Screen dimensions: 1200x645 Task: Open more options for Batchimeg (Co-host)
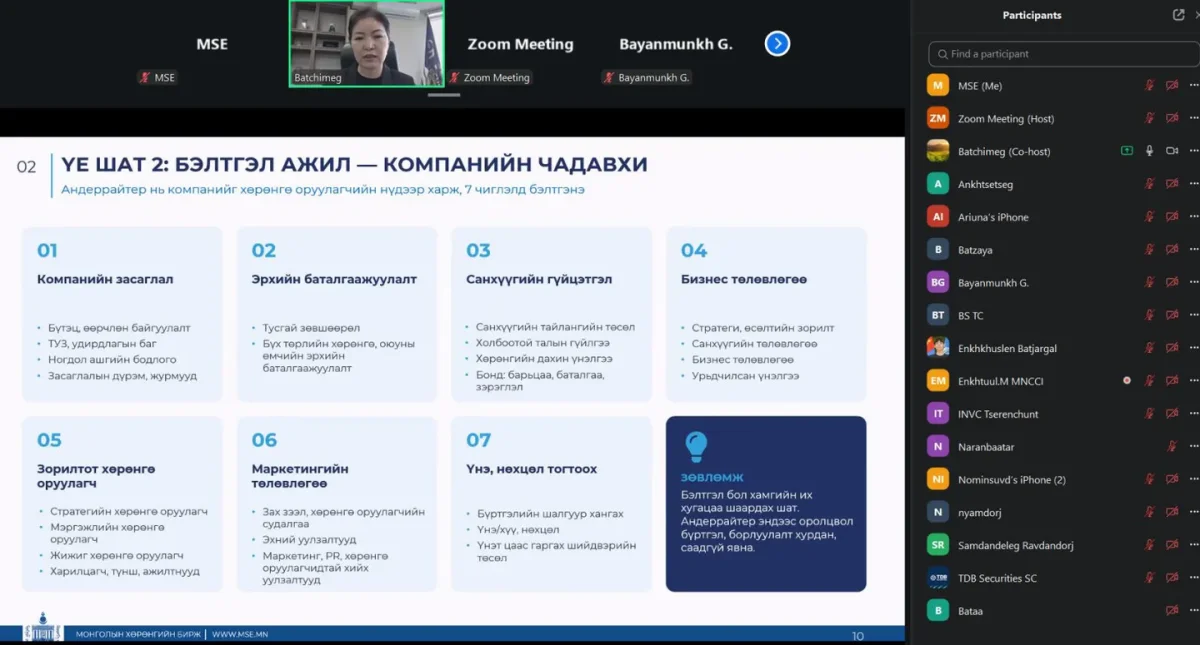[x=1193, y=151]
